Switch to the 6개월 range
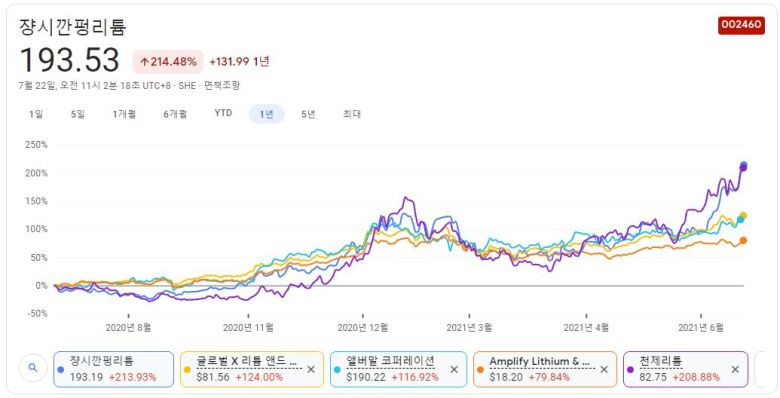The height and width of the screenshot is (398, 780). (x=175, y=114)
